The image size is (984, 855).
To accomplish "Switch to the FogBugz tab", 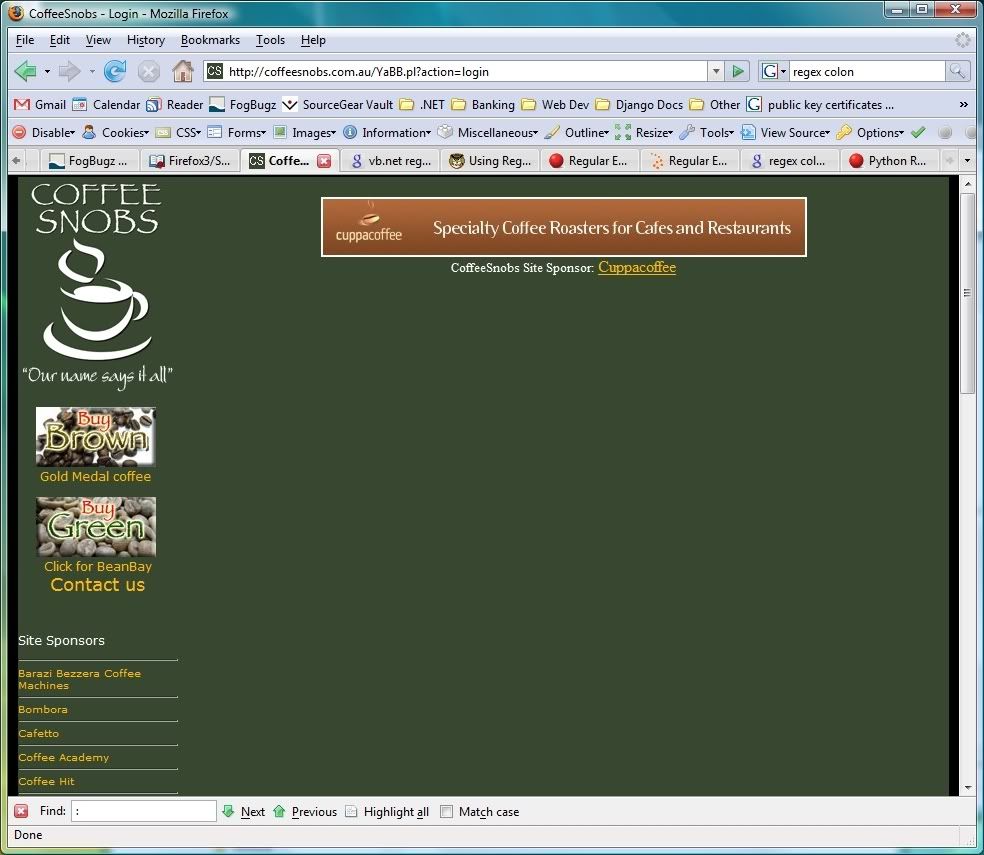I will pos(88,161).
